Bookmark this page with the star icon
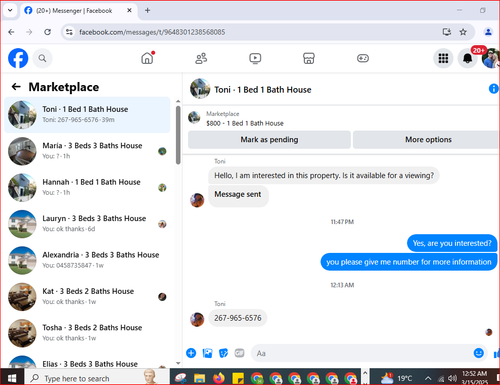Screen dimensions: 500x385 [463, 32]
